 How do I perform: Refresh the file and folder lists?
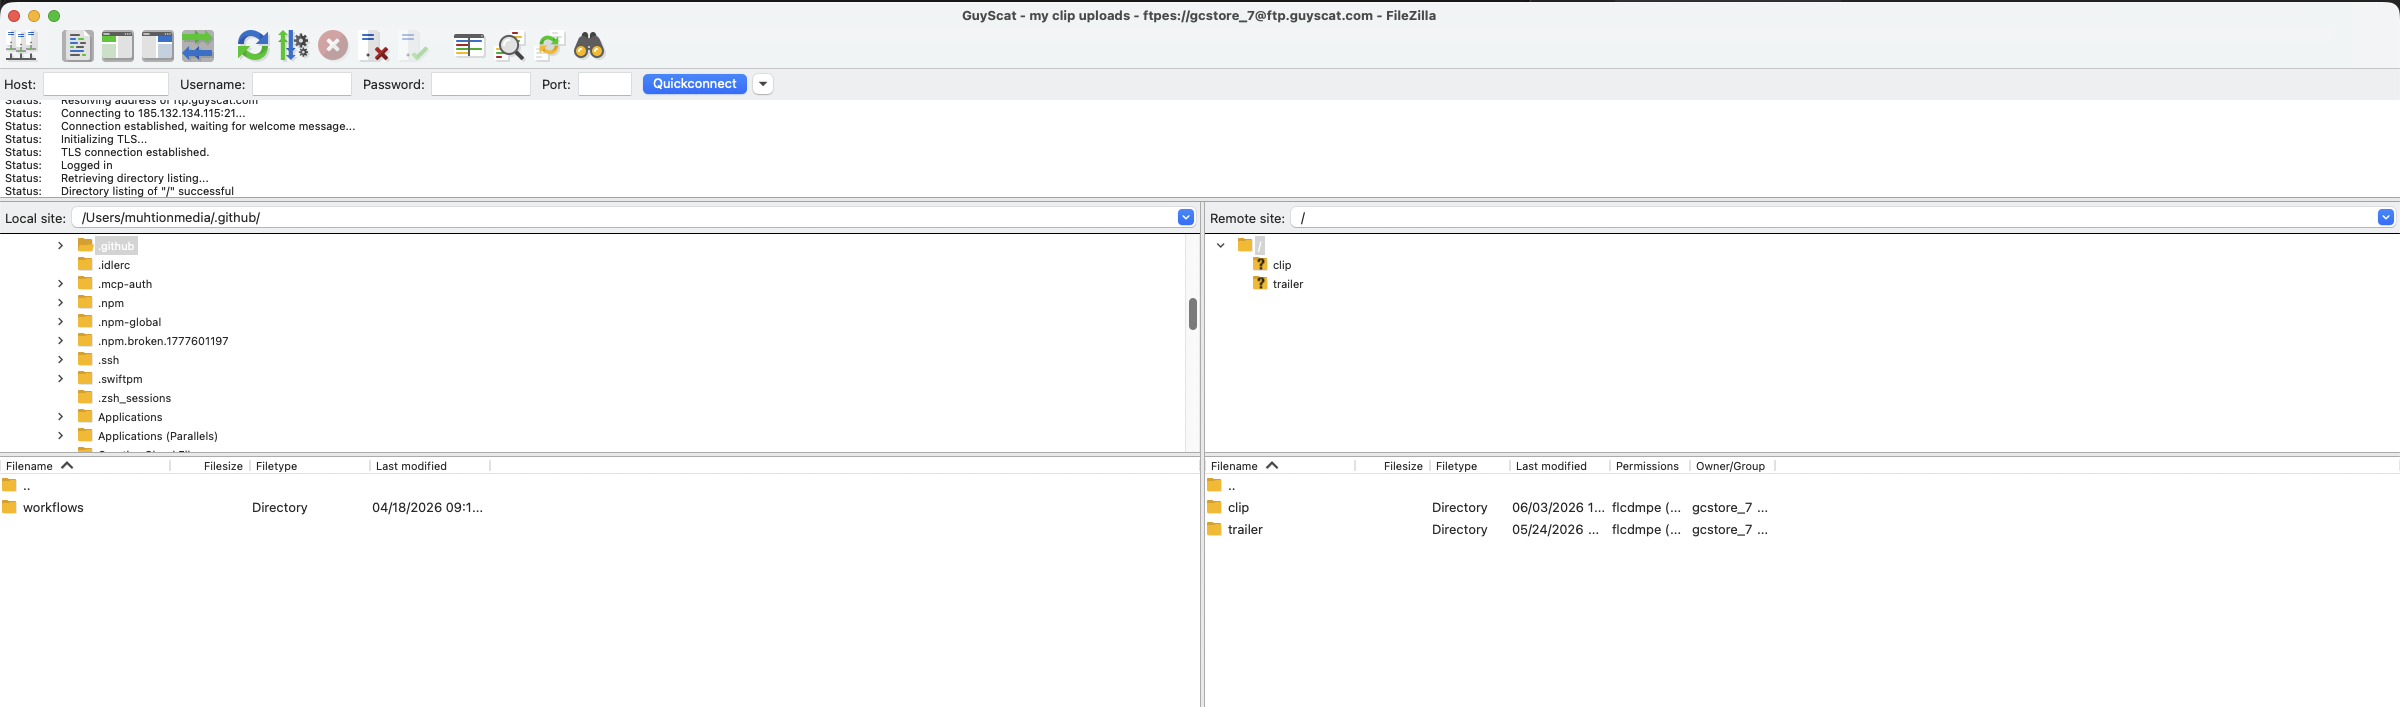(253, 45)
